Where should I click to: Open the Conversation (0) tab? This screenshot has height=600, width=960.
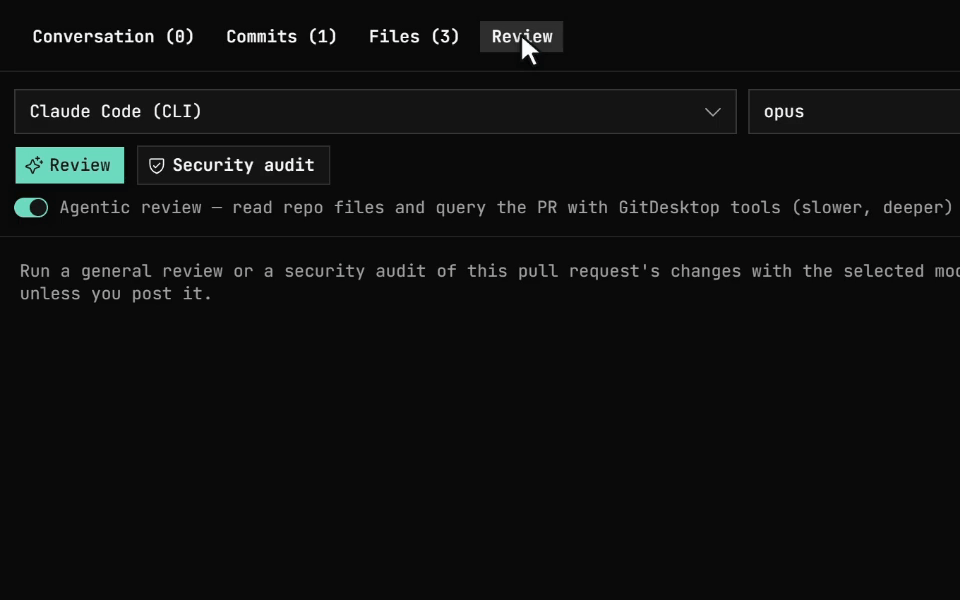click(x=113, y=37)
